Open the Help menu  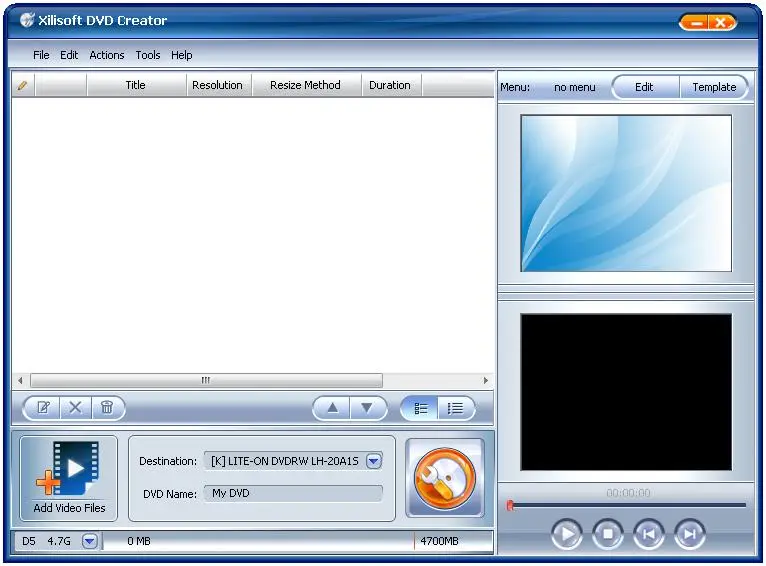[x=181, y=55]
